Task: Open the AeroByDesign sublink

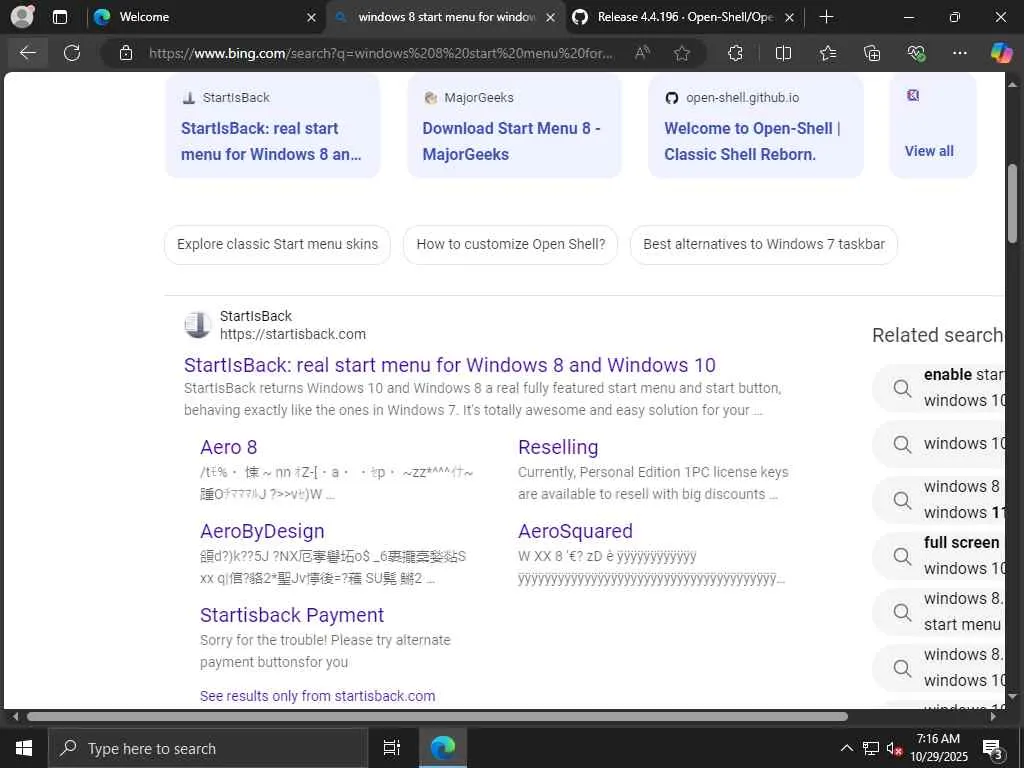Action: click(x=262, y=531)
